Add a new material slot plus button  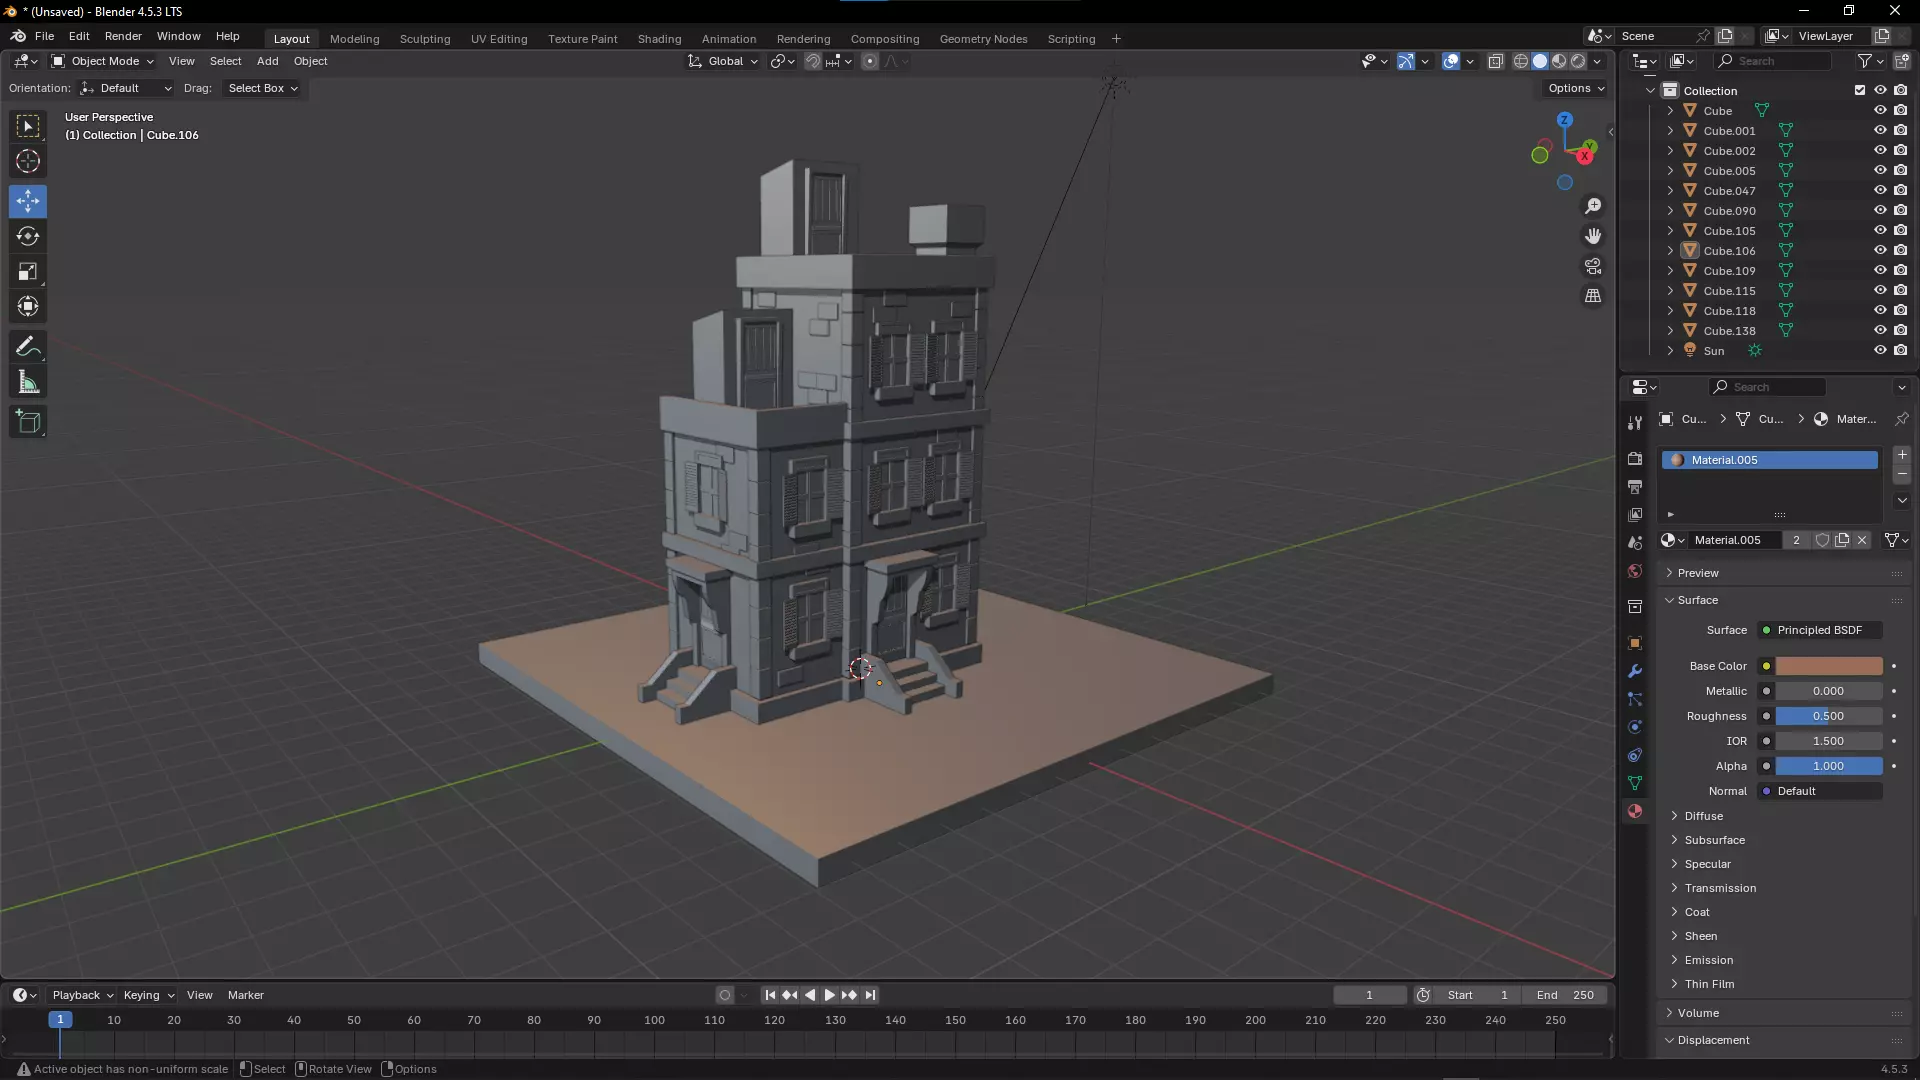[1902, 455]
